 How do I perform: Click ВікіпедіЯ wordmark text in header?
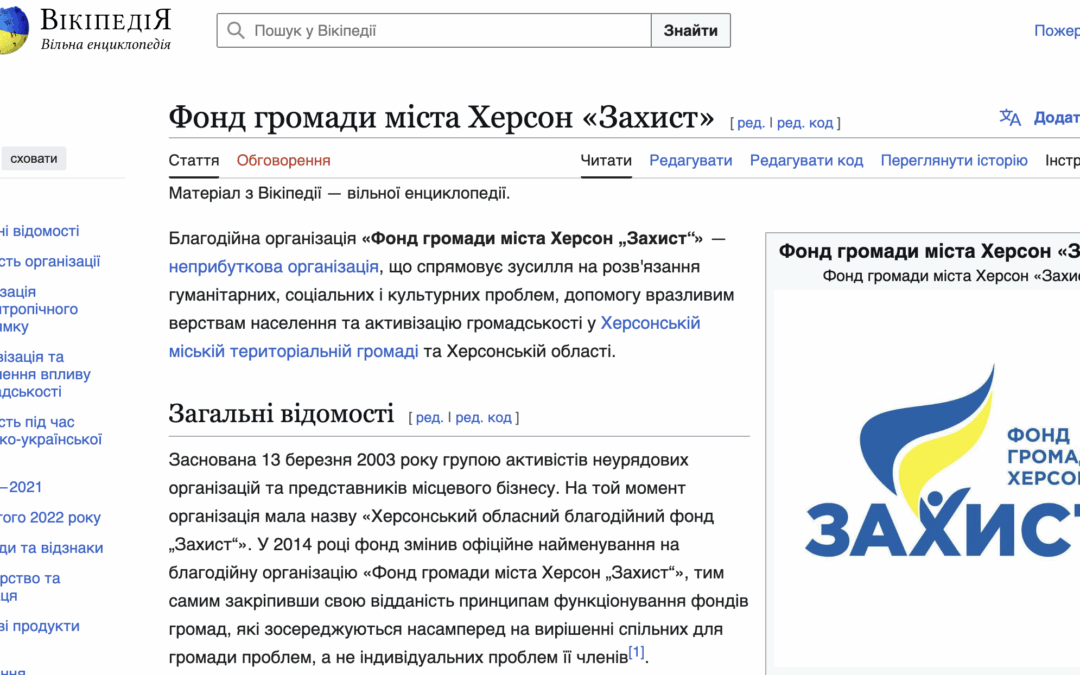(105, 21)
